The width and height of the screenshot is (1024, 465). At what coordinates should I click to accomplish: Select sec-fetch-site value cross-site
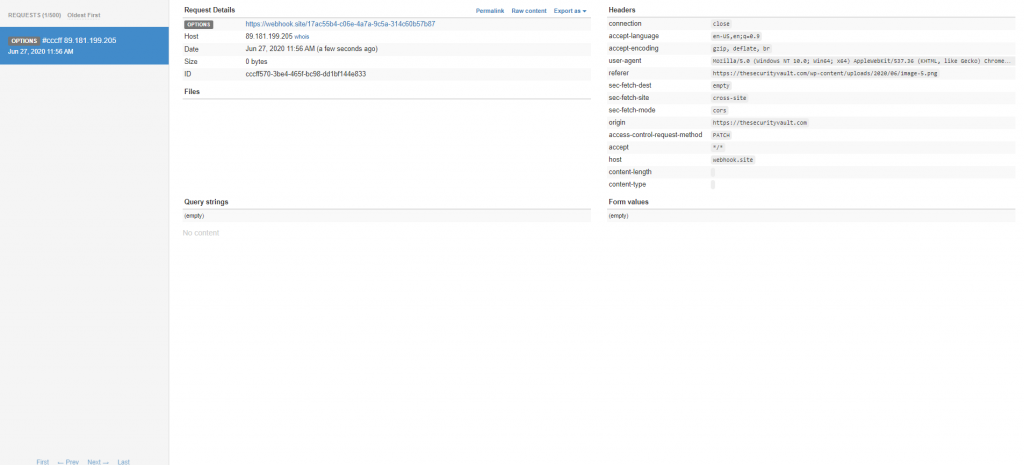click(729, 98)
